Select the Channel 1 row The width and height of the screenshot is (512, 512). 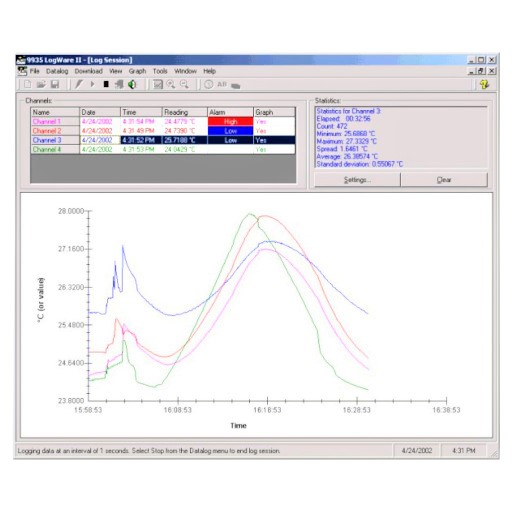(x=163, y=121)
